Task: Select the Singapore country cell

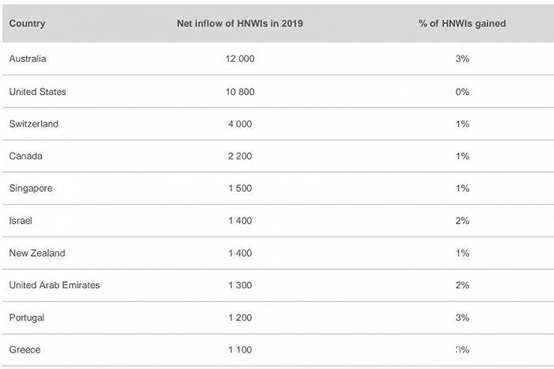Action: (31, 188)
